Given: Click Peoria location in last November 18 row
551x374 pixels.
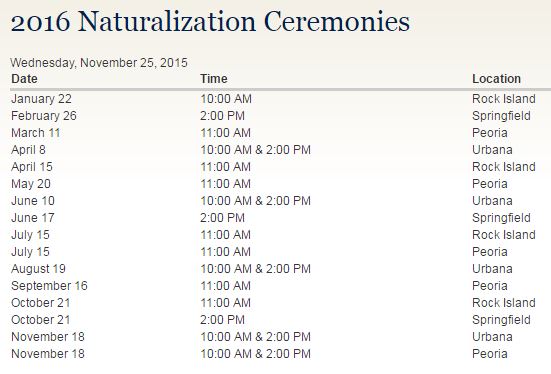Looking at the screenshot, I should coord(490,354).
